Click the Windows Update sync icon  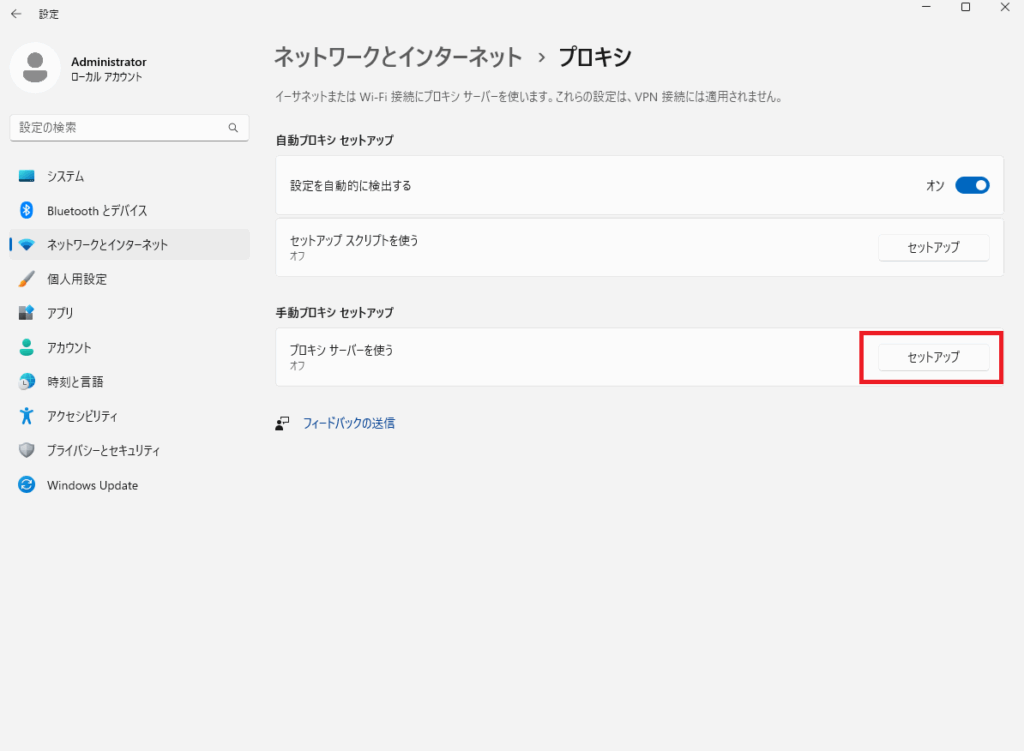click(27, 485)
